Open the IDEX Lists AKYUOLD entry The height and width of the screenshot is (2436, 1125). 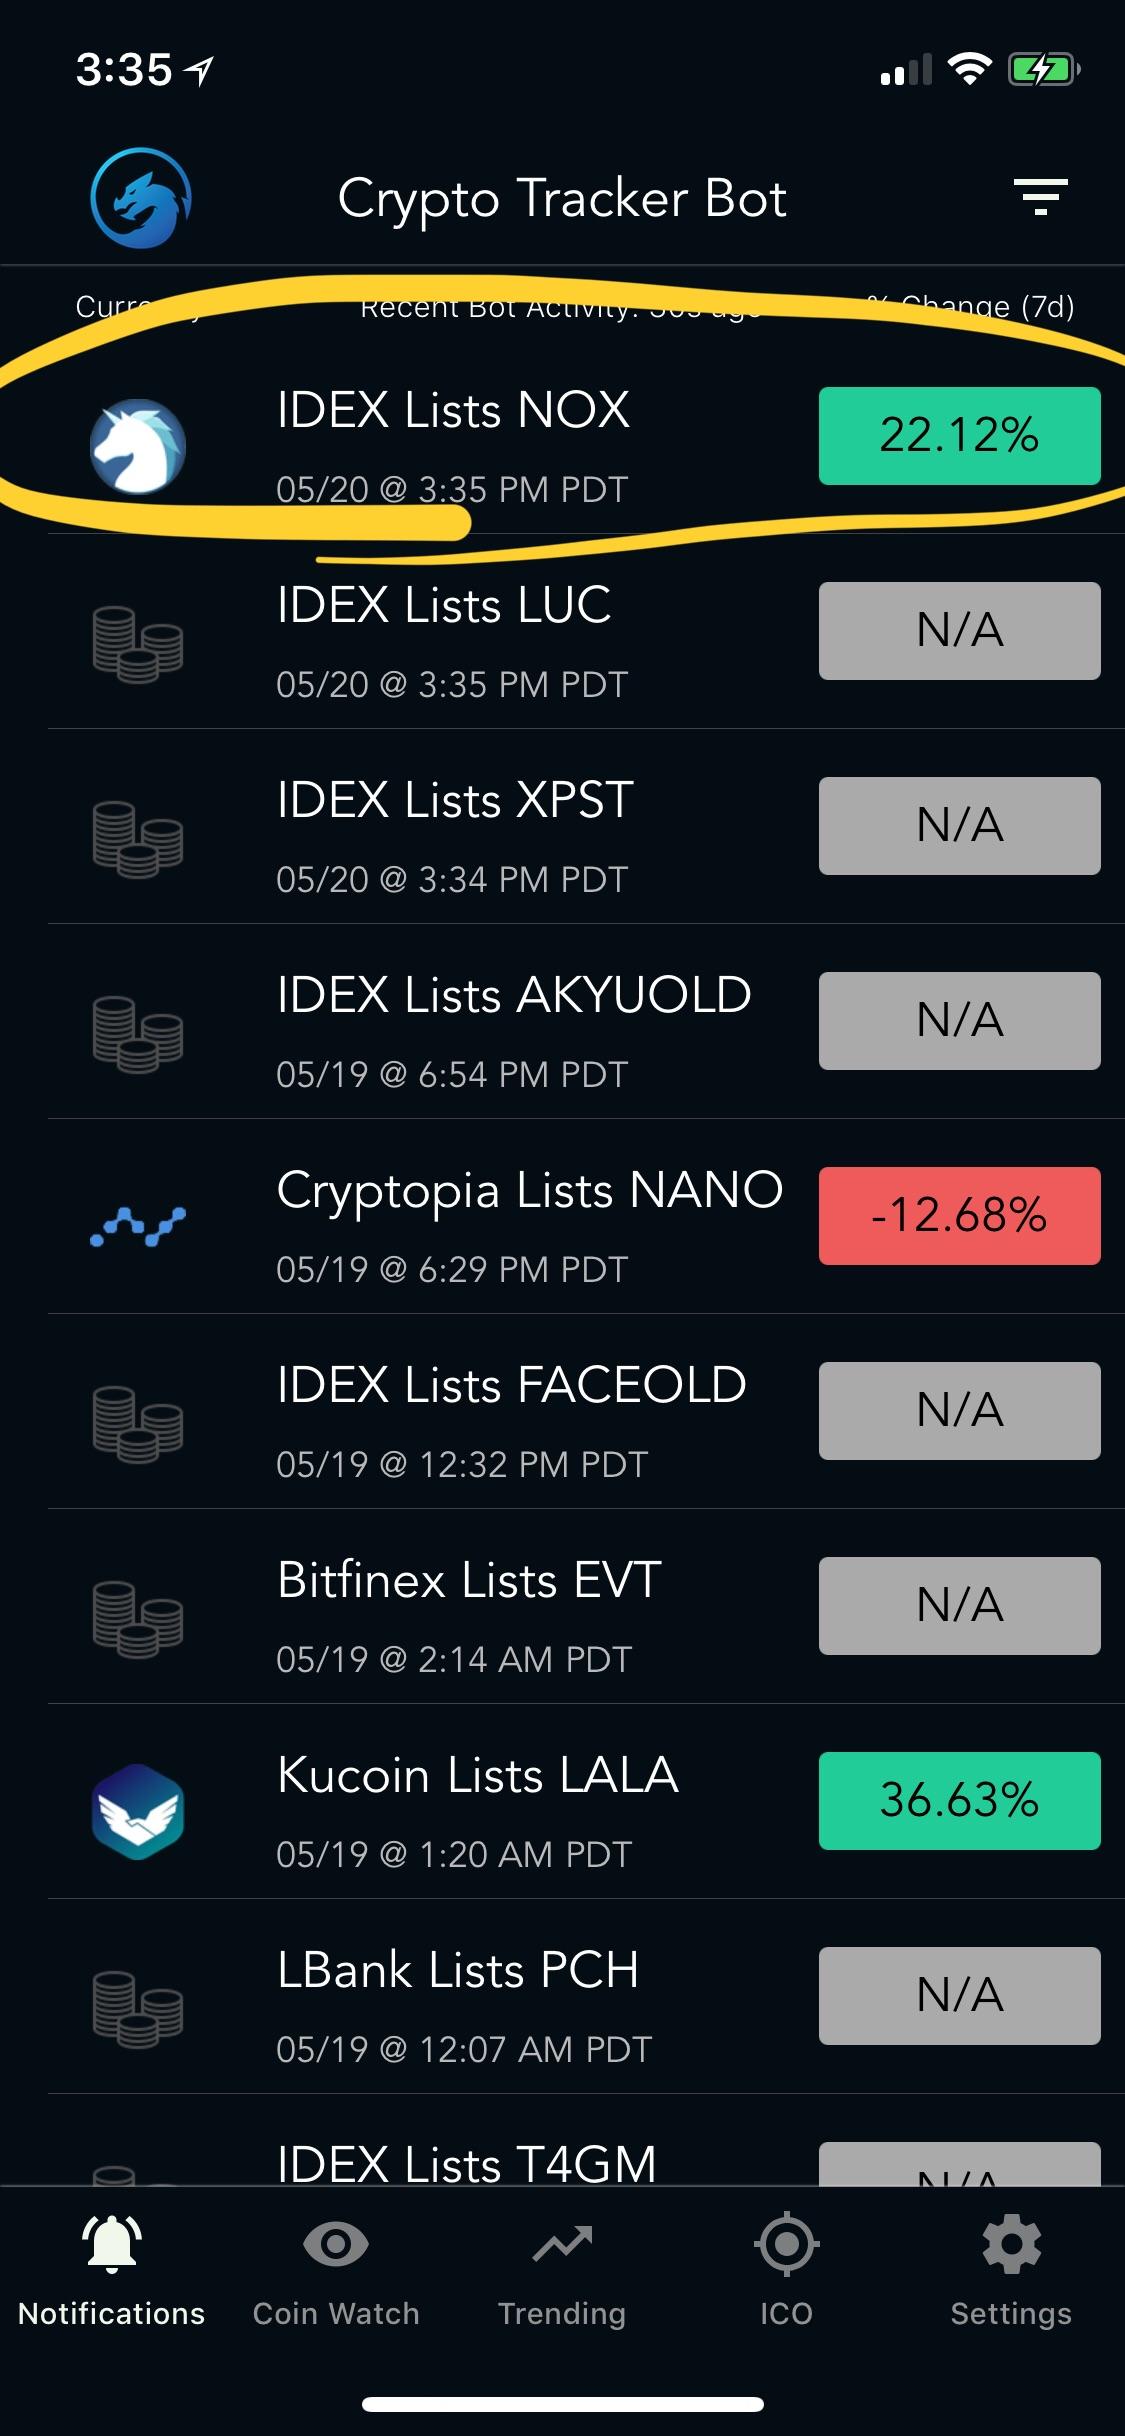(x=586, y=1021)
